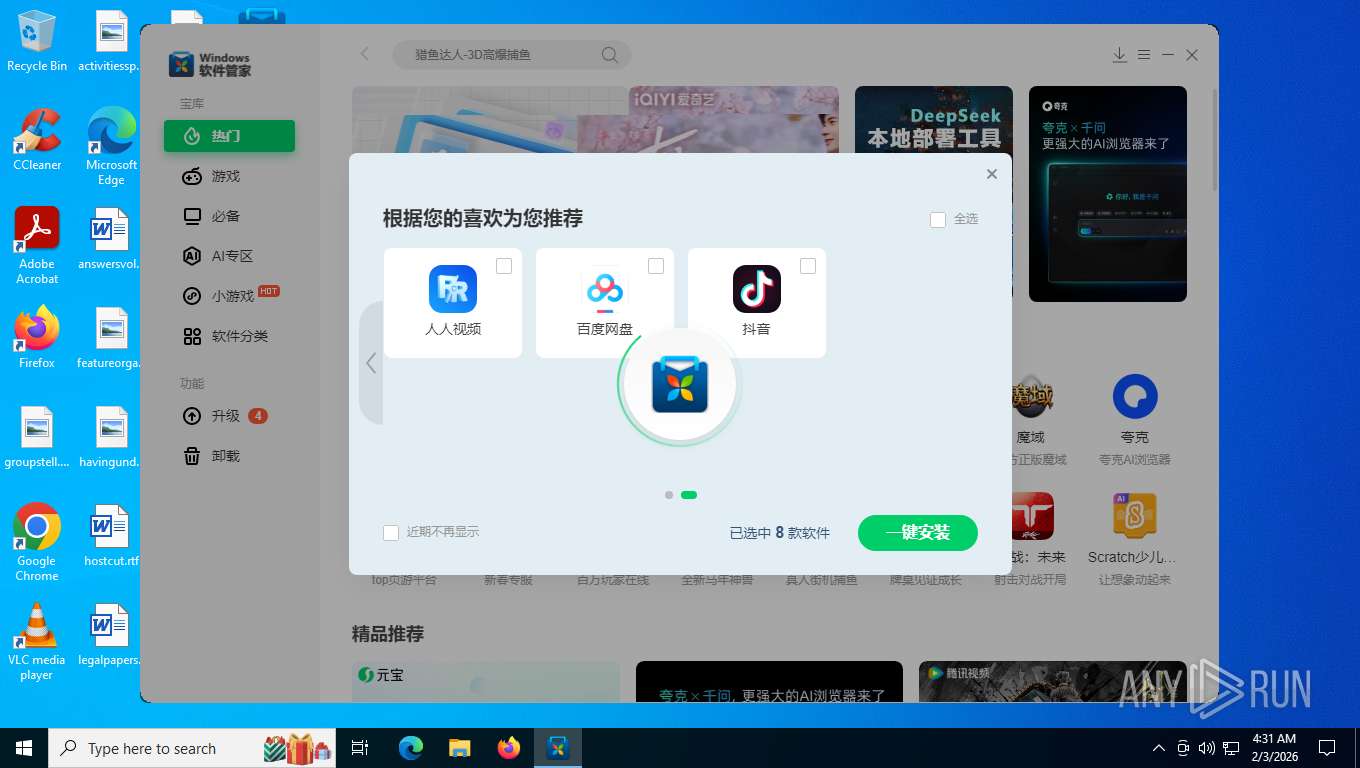Viewport: 1360px width, 768px height.
Task: Tick the 人人视频 card checkbox
Action: [x=504, y=266]
